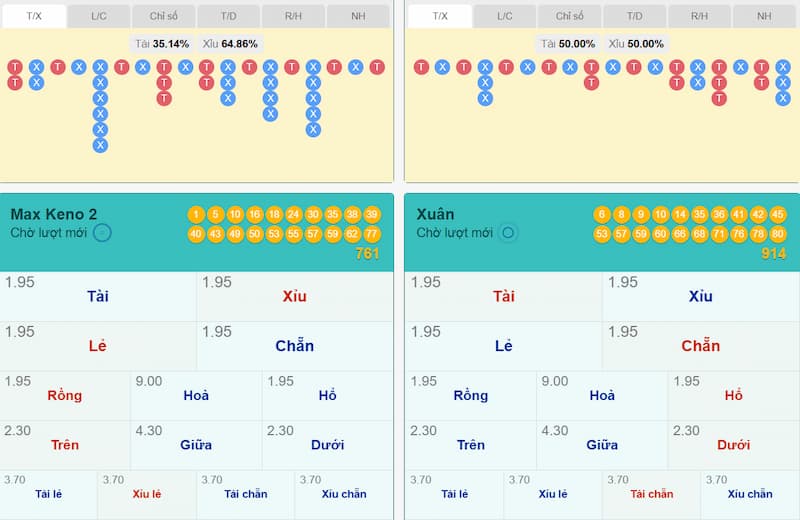The image size is (800, 520).
Task: Click the countdown circle icon in Max Keno 2
Action: click(x=102, y=233)
